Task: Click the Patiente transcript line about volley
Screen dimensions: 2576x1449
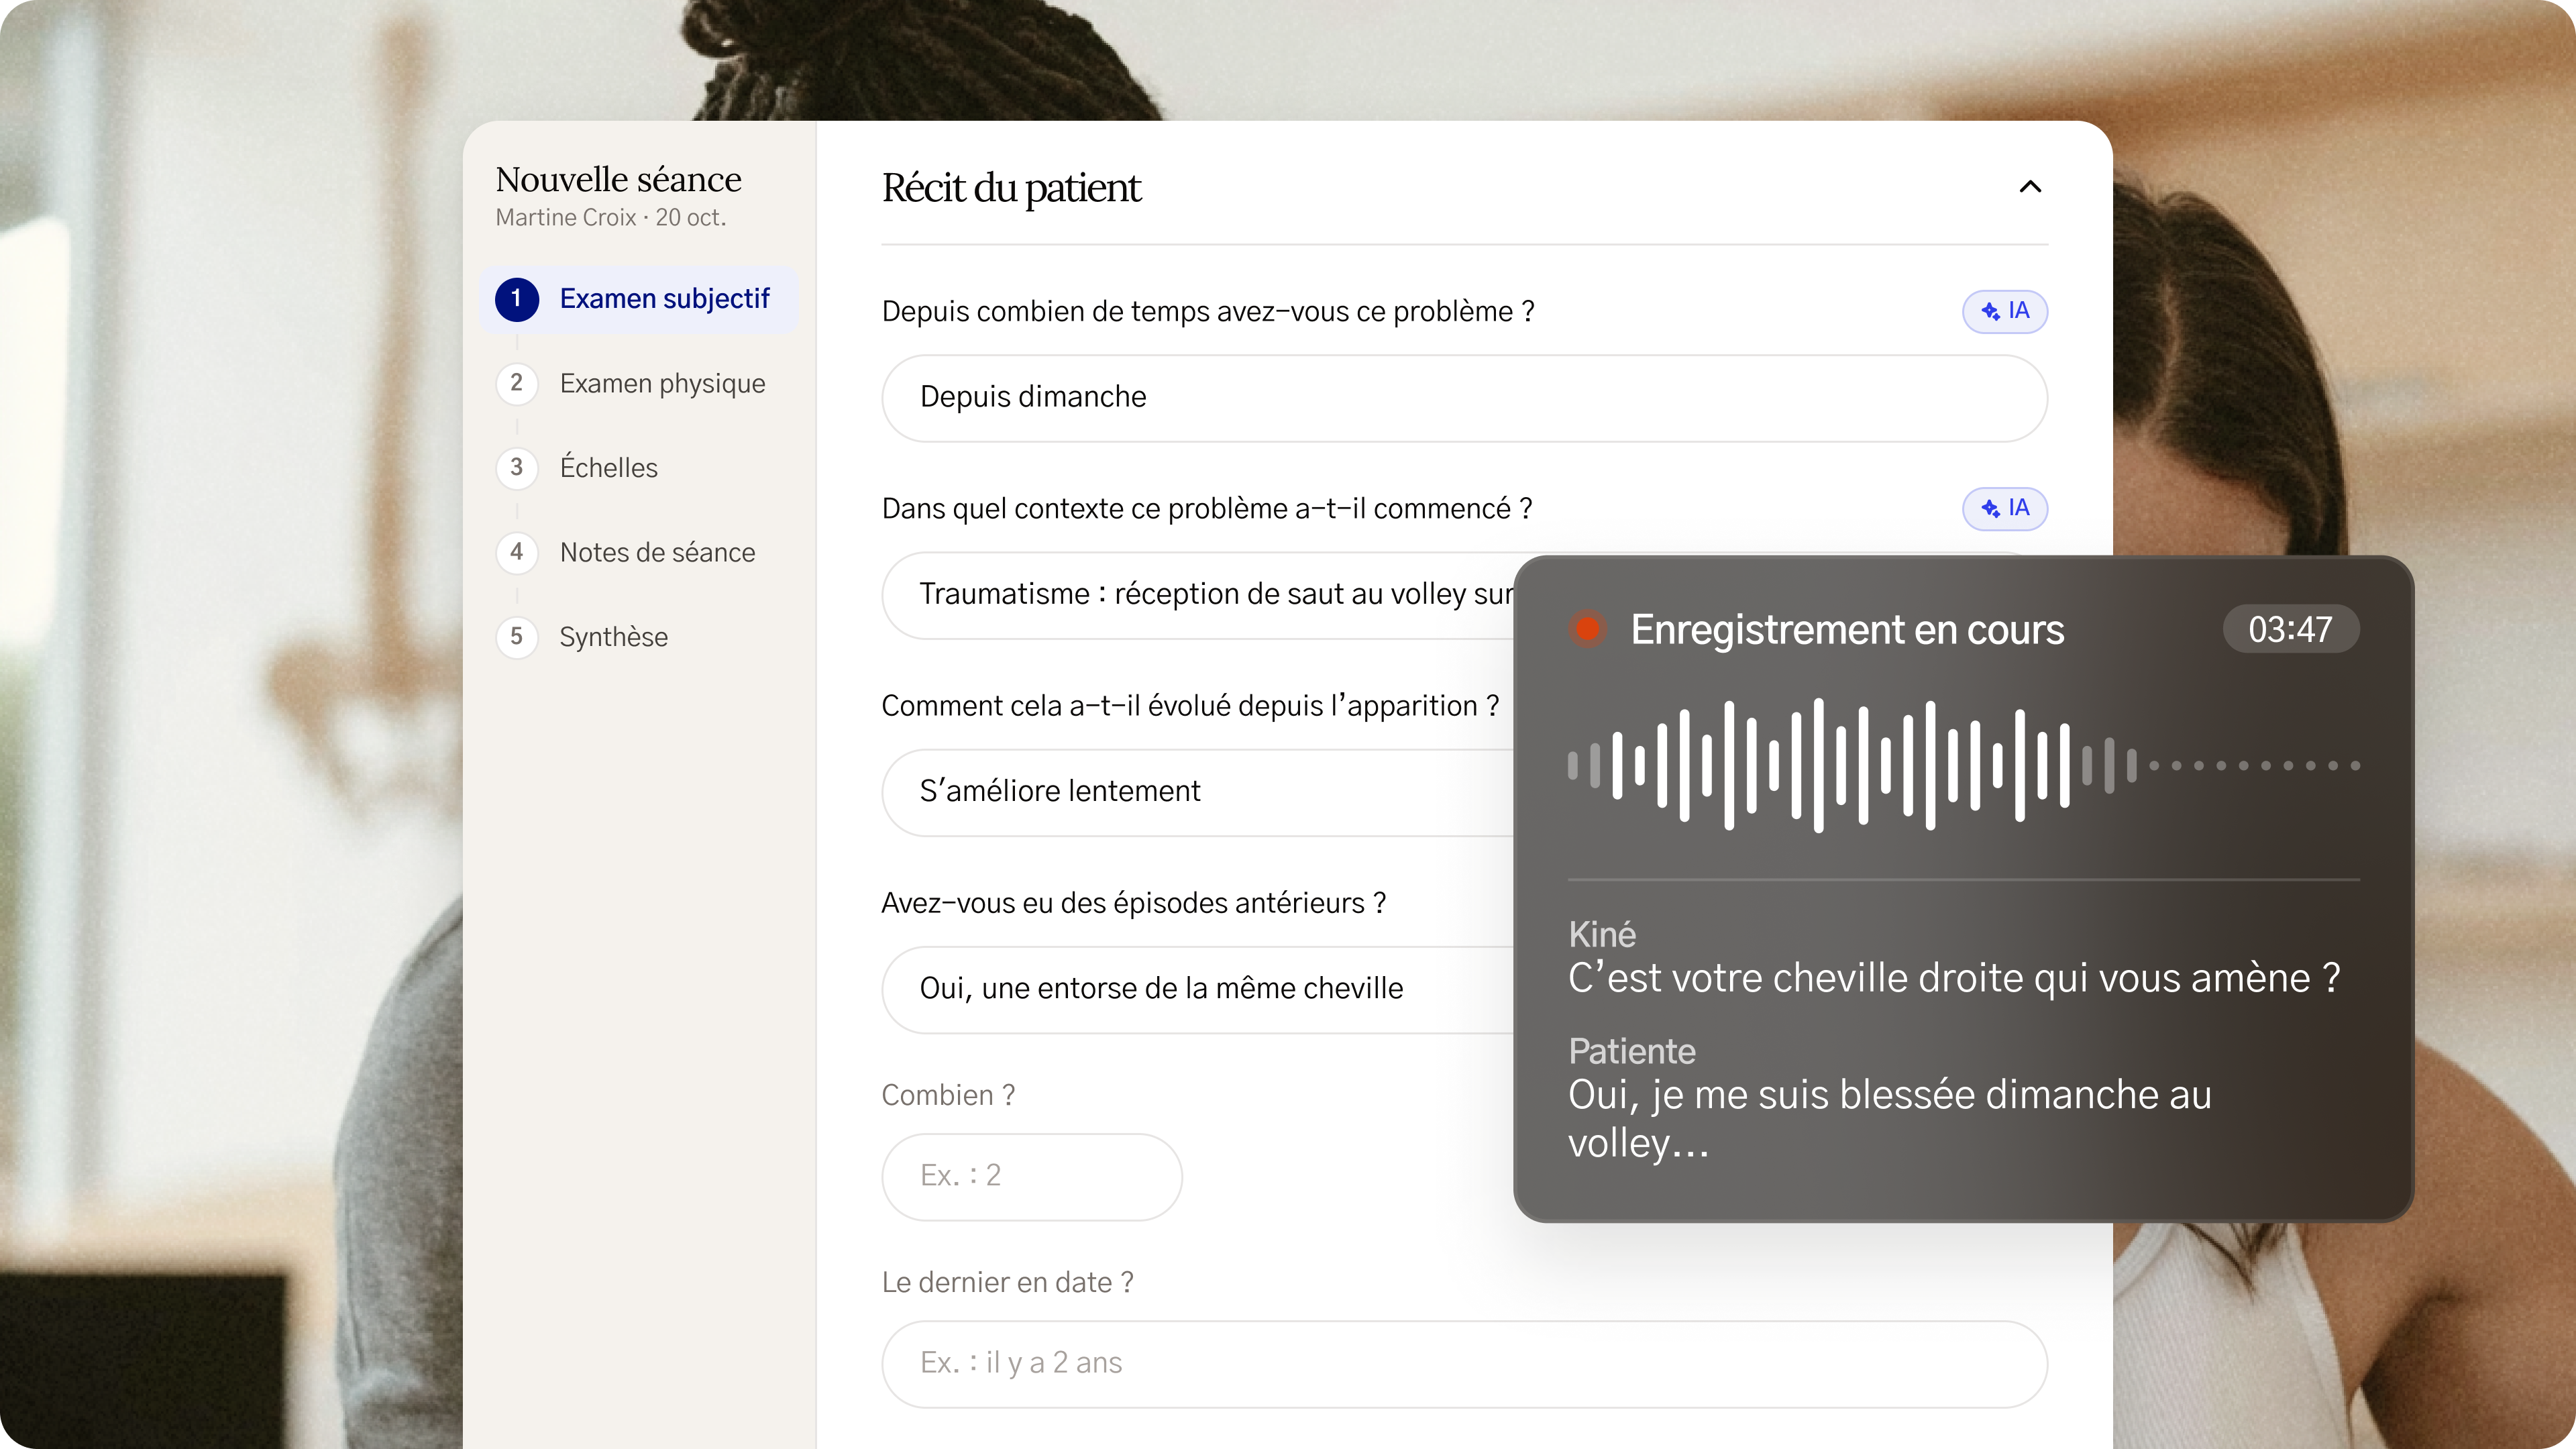Action: (1890, 1118)
